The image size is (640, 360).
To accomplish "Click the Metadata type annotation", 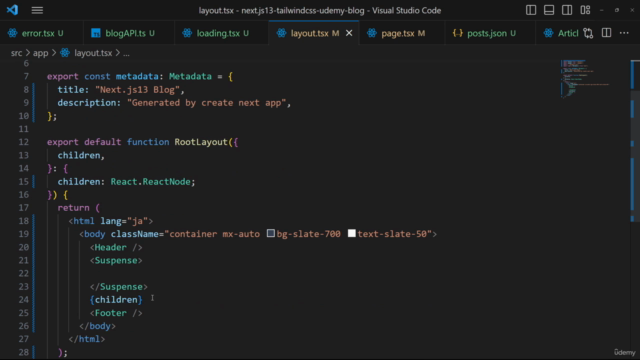I will [190, 76].
